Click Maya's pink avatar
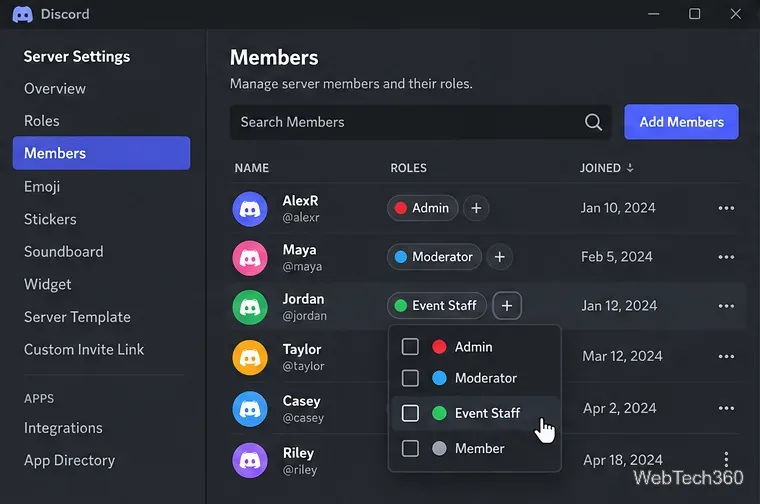This screenshot has width=760, height=504. point(250,258)
